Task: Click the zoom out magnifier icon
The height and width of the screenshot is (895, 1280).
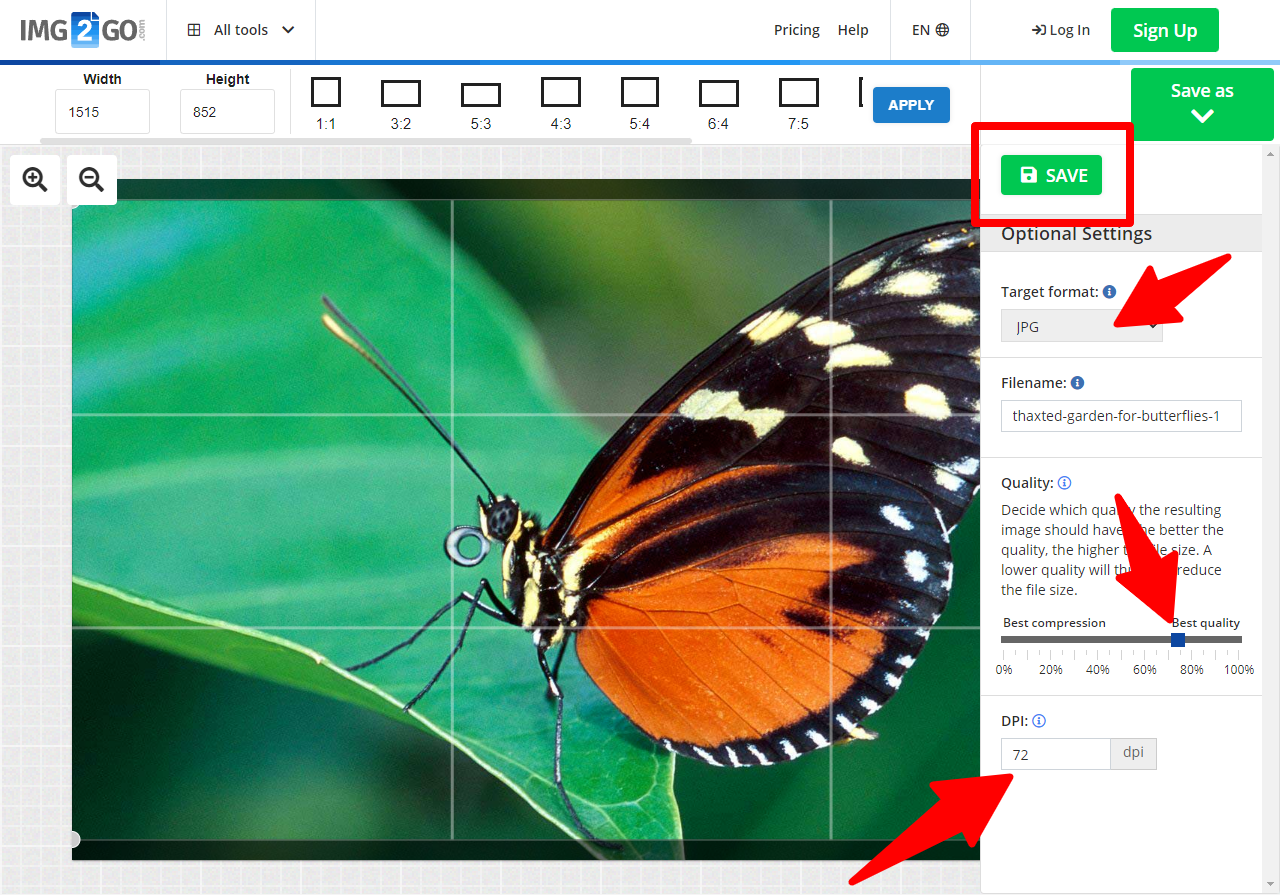Action: coord(92,180)
